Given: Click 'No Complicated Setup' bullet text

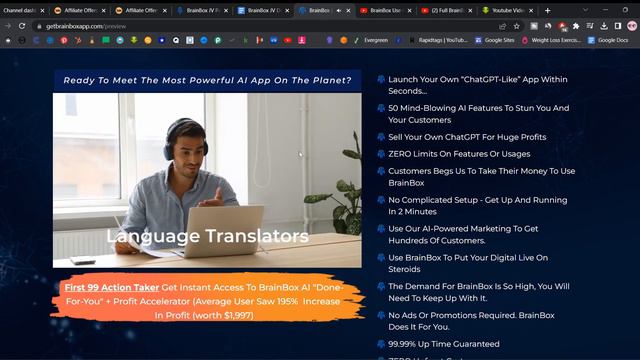Looking at the screenshot, I should point(478,206).
